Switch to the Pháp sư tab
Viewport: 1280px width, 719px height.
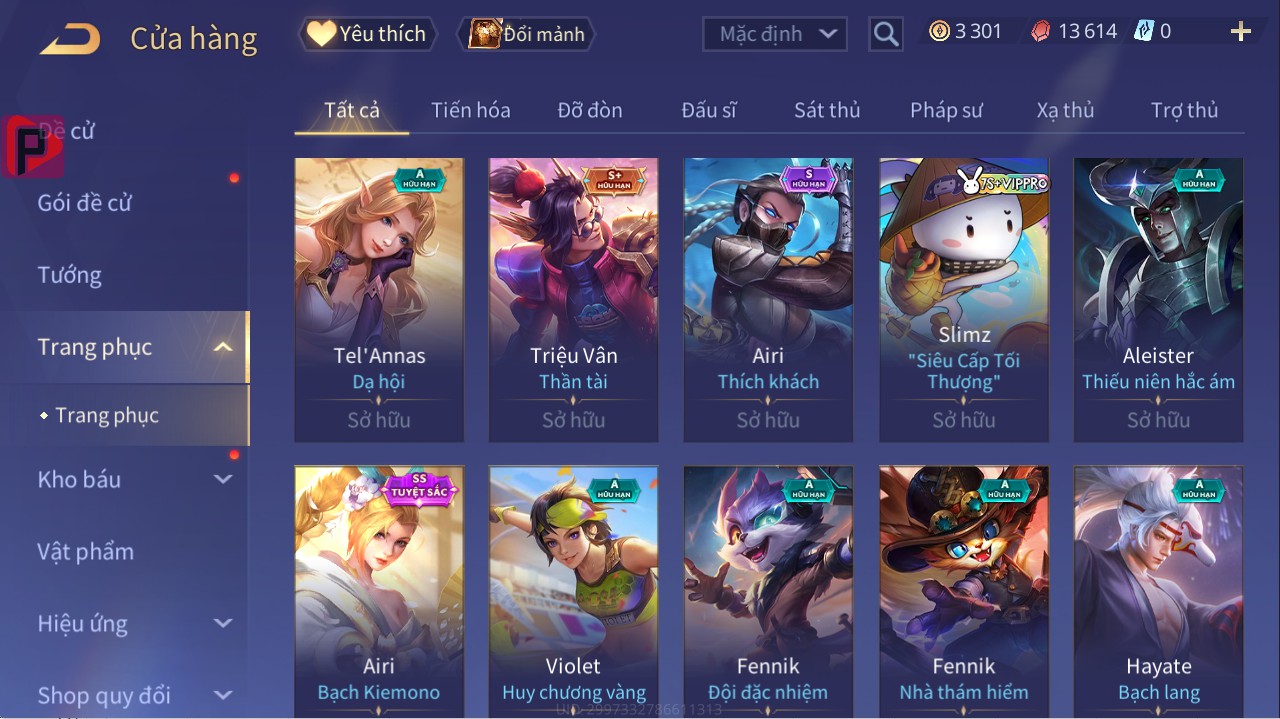click(x=946, y=110)
